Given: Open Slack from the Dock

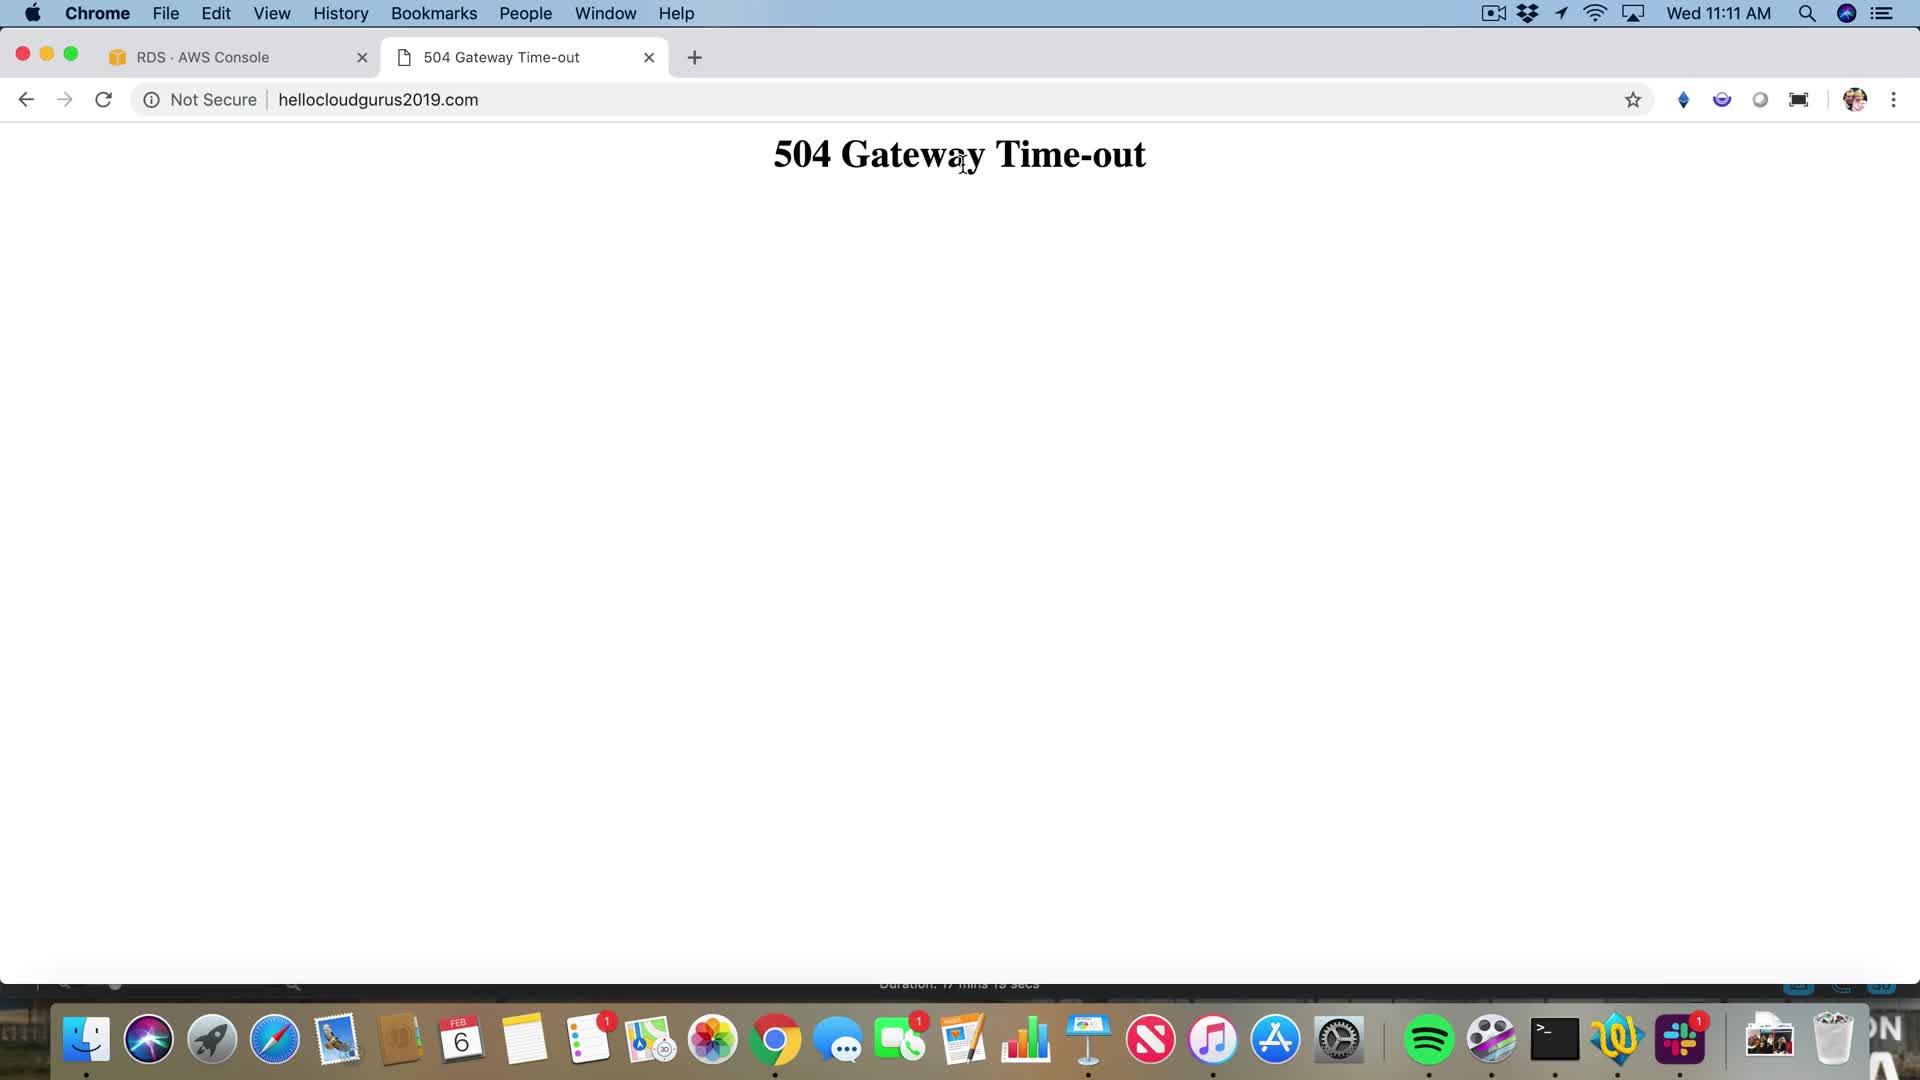Looking at the screenshot, I should [x=1680, y=1039].
